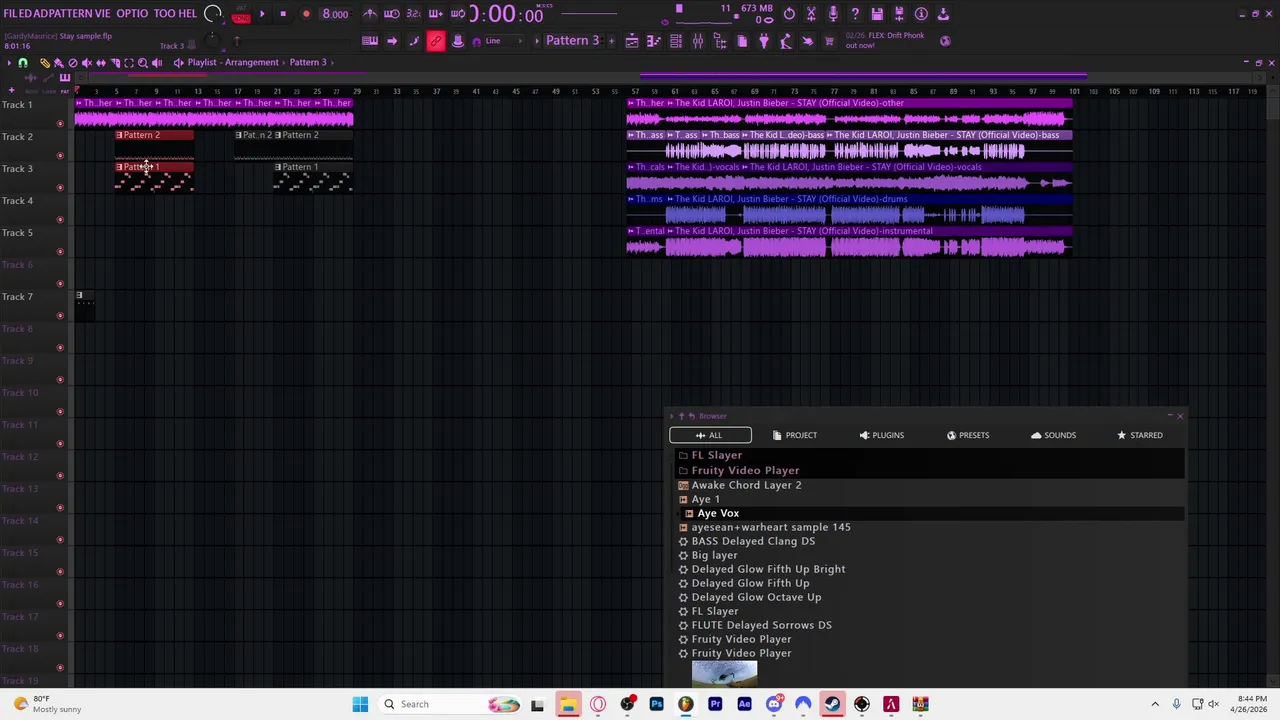
Task: Open the project info icon
Action: (x=921, y=14)
